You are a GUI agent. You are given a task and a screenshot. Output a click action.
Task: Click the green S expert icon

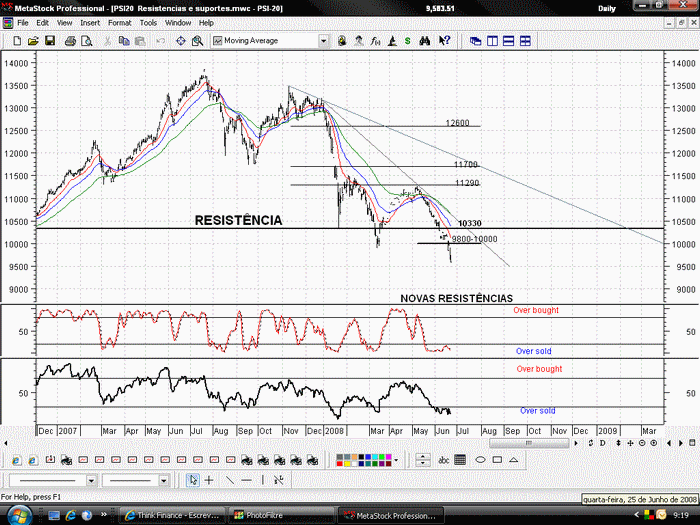tap(408, 41)
